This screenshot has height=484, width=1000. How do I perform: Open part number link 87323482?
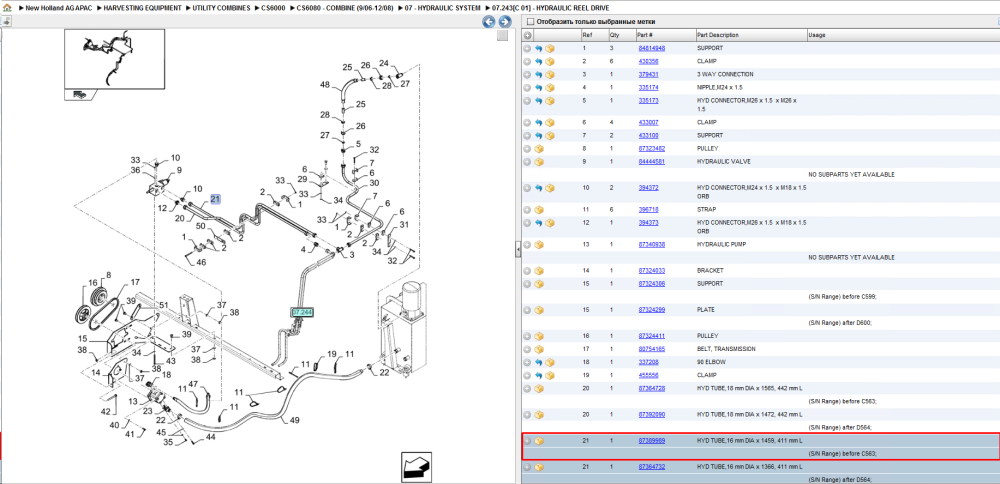click(x=652, y=149)
